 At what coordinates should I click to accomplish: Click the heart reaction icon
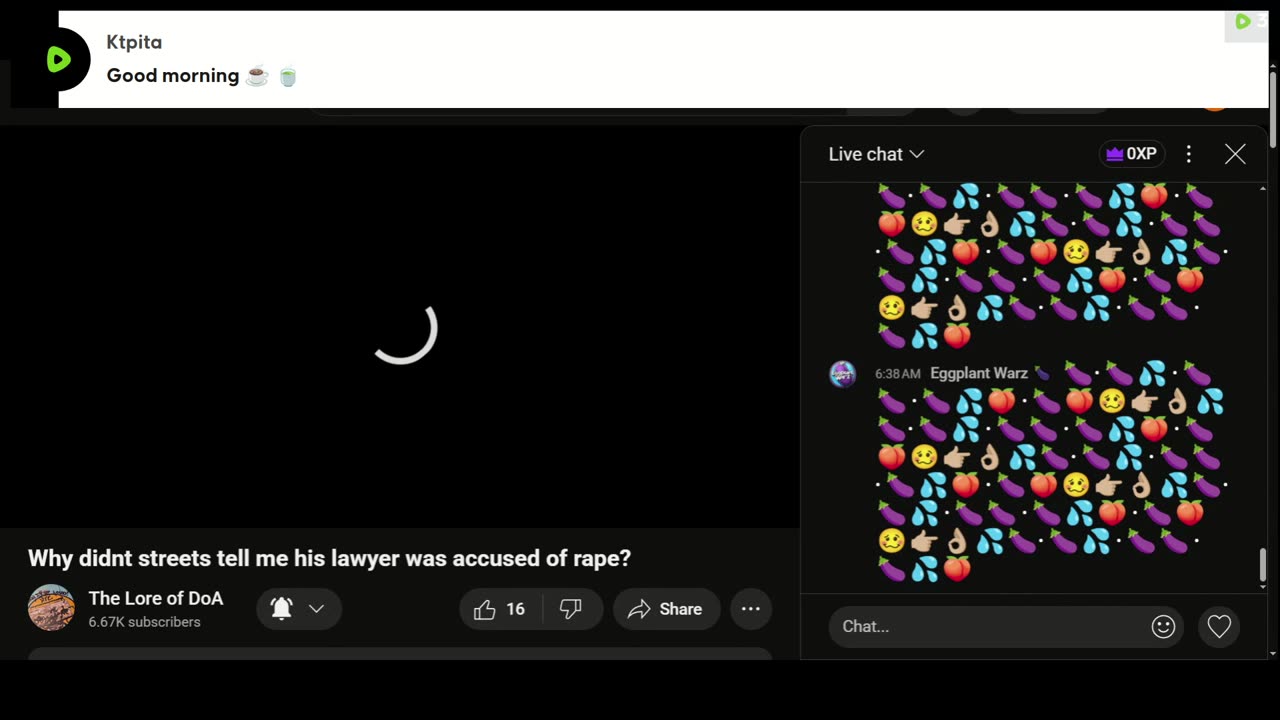pos(1219,626)
